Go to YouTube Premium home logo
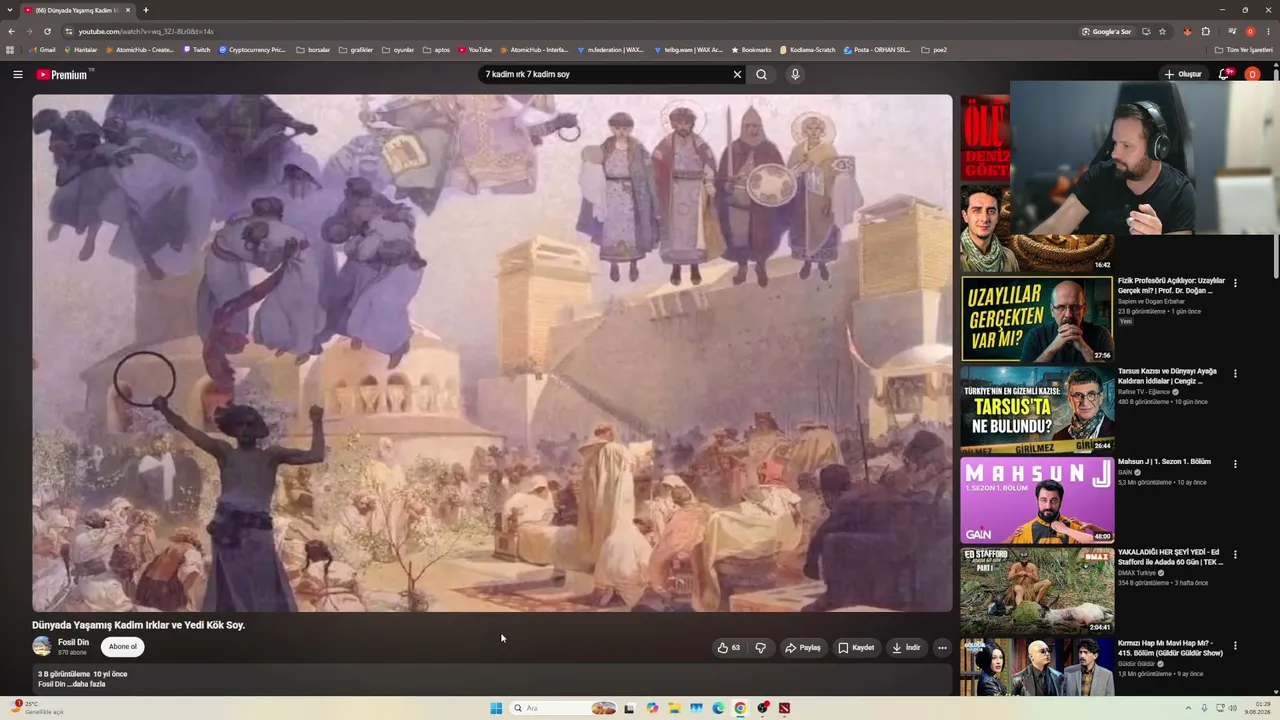The width and height of the screenshot is (1280, 720). pyautogui.click(x=62, y=74)
